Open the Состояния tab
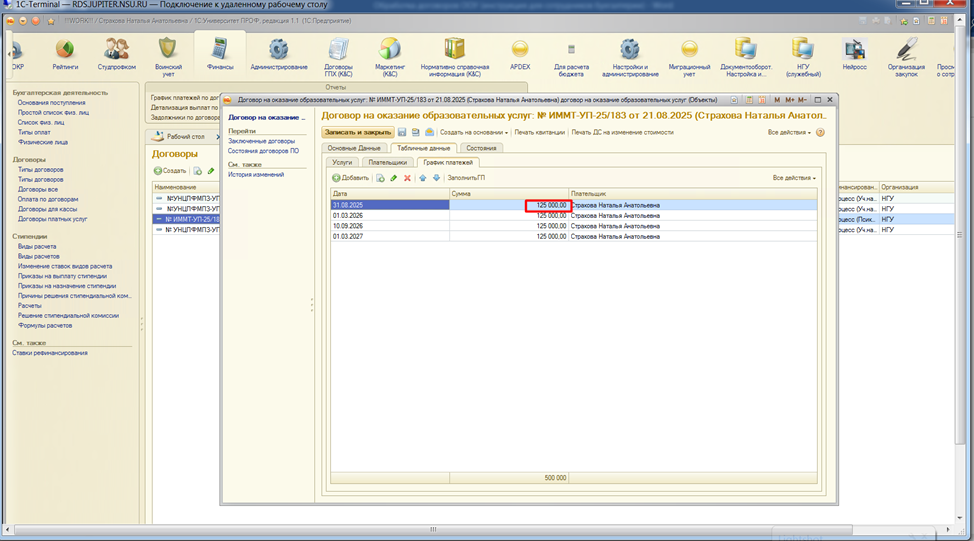Image resolution: width=974 pixels, height=541 pixels. [x=482, y=148]
